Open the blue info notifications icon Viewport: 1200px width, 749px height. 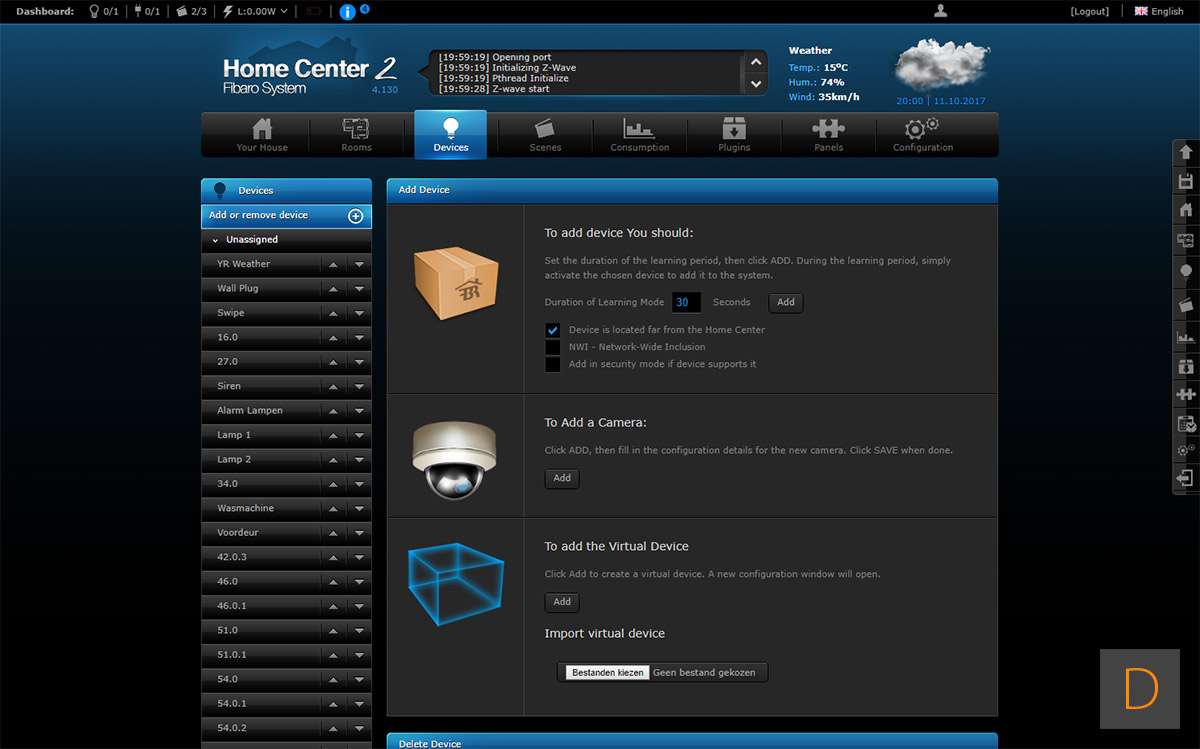click(x=347, y=12)
